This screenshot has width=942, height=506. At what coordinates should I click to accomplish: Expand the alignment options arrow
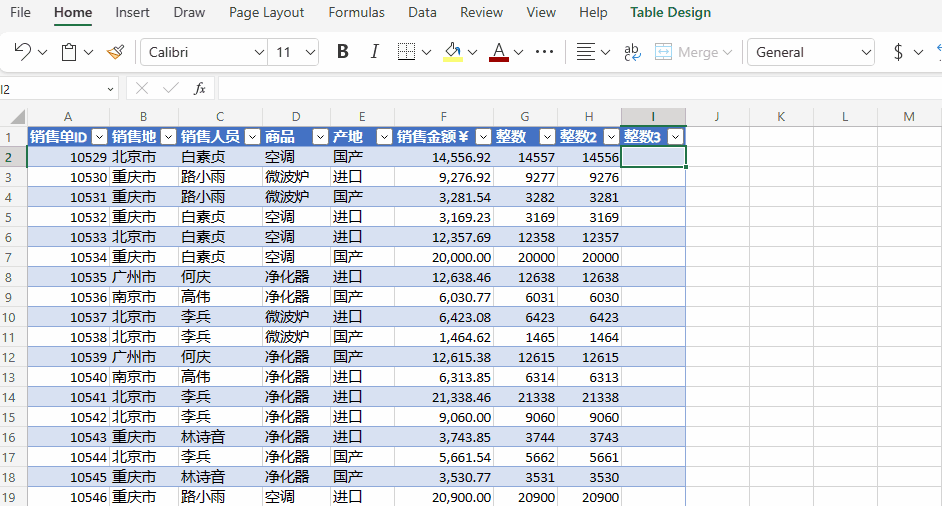606,53
